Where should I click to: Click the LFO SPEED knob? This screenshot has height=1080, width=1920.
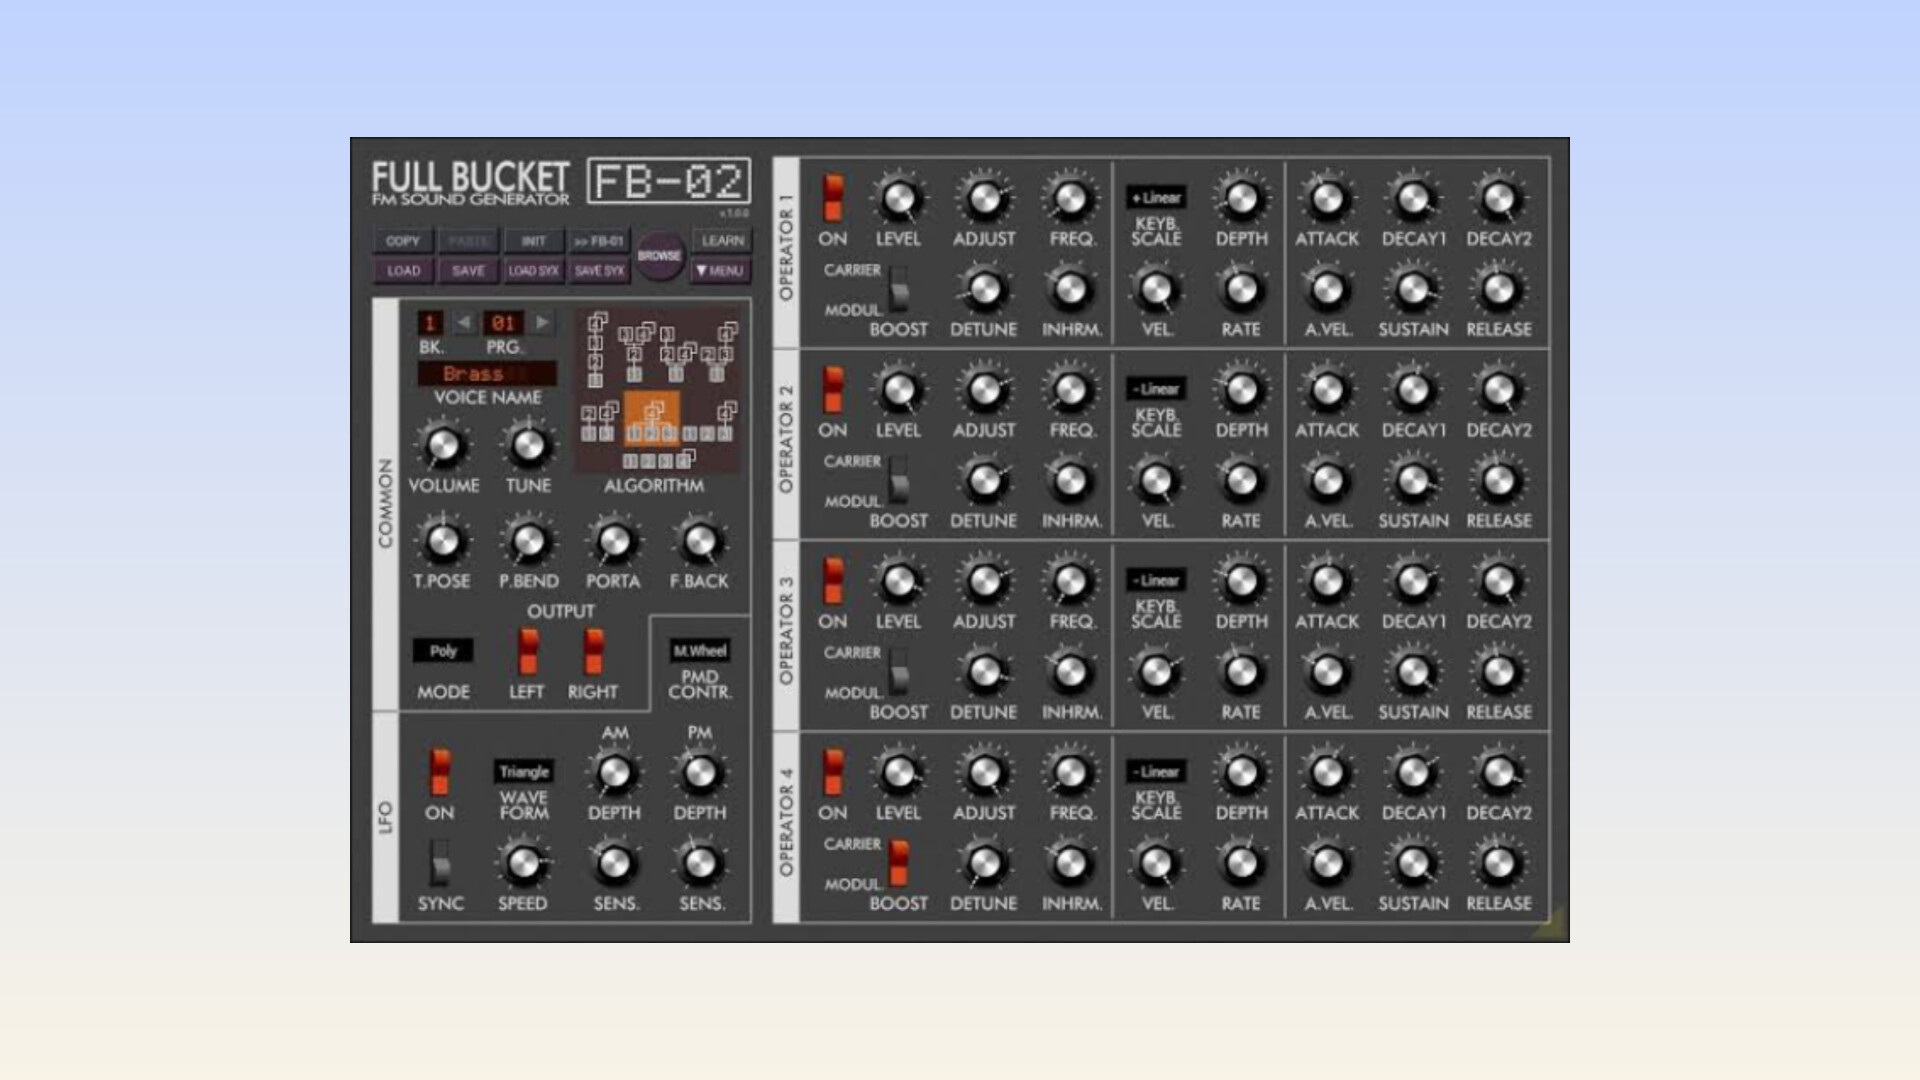(523, 864)
